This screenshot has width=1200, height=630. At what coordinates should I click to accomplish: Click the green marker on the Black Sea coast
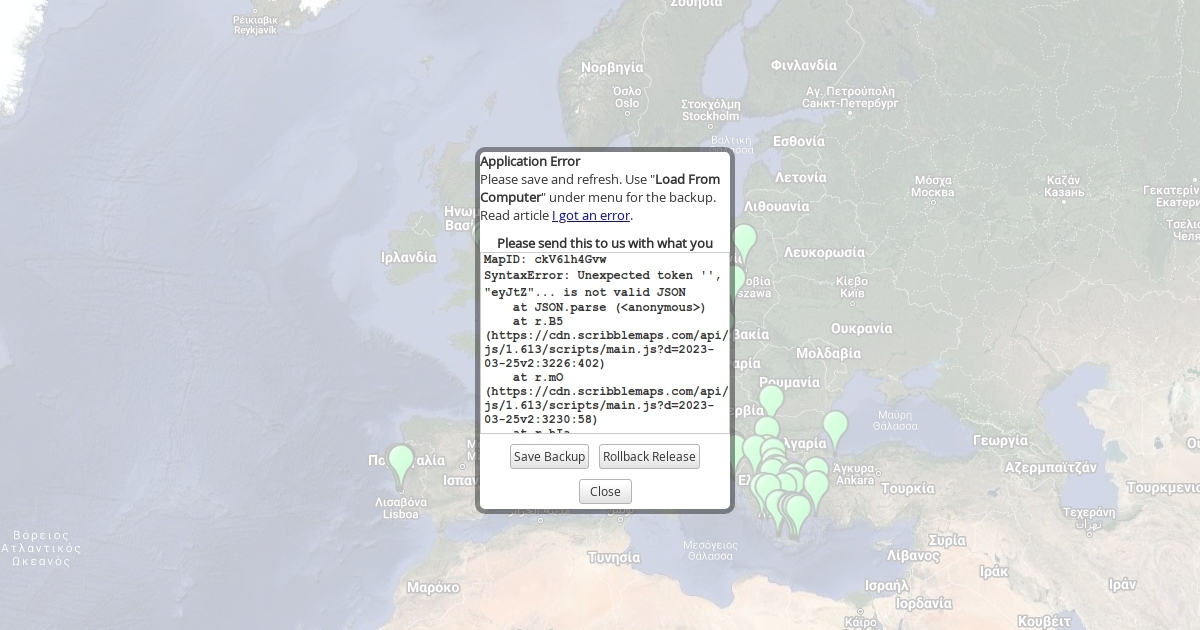[x=835, y=427]
